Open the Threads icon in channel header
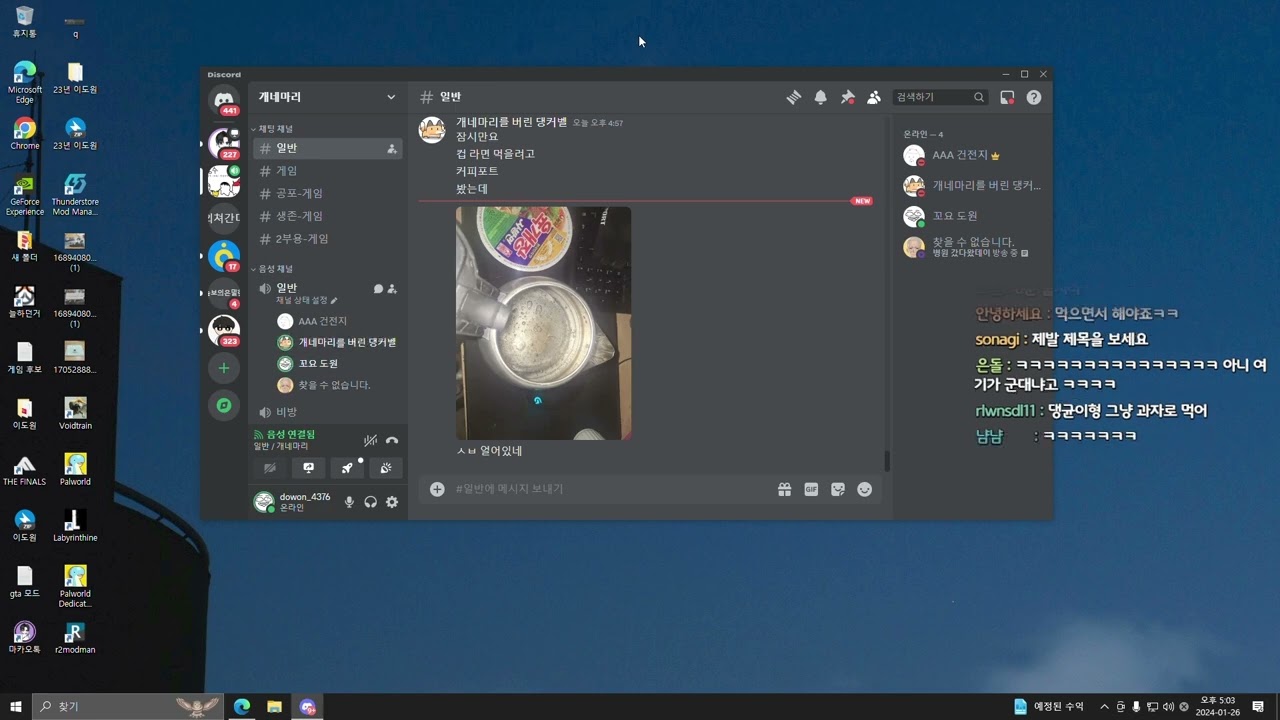1280x720 pixels. click(794, 97)
